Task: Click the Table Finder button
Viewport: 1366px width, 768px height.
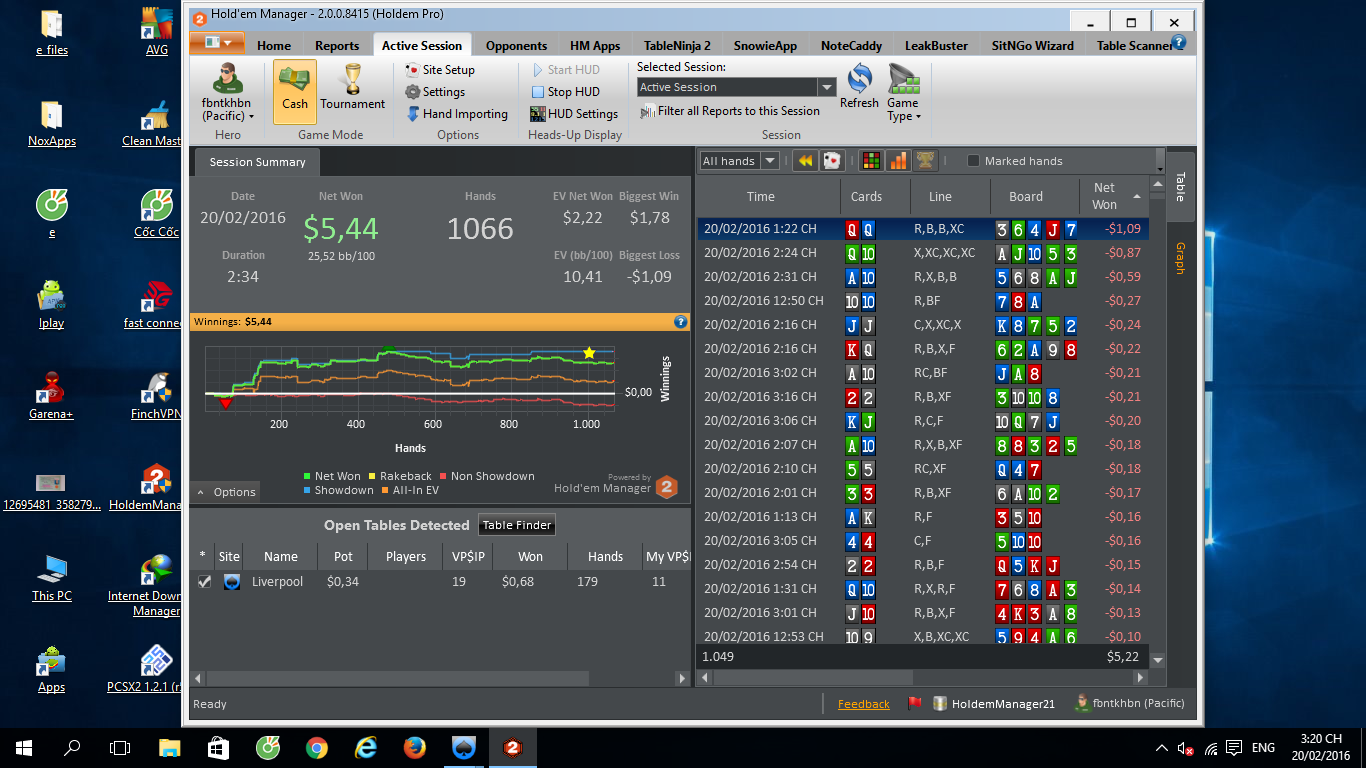Action: coord(517,525)
